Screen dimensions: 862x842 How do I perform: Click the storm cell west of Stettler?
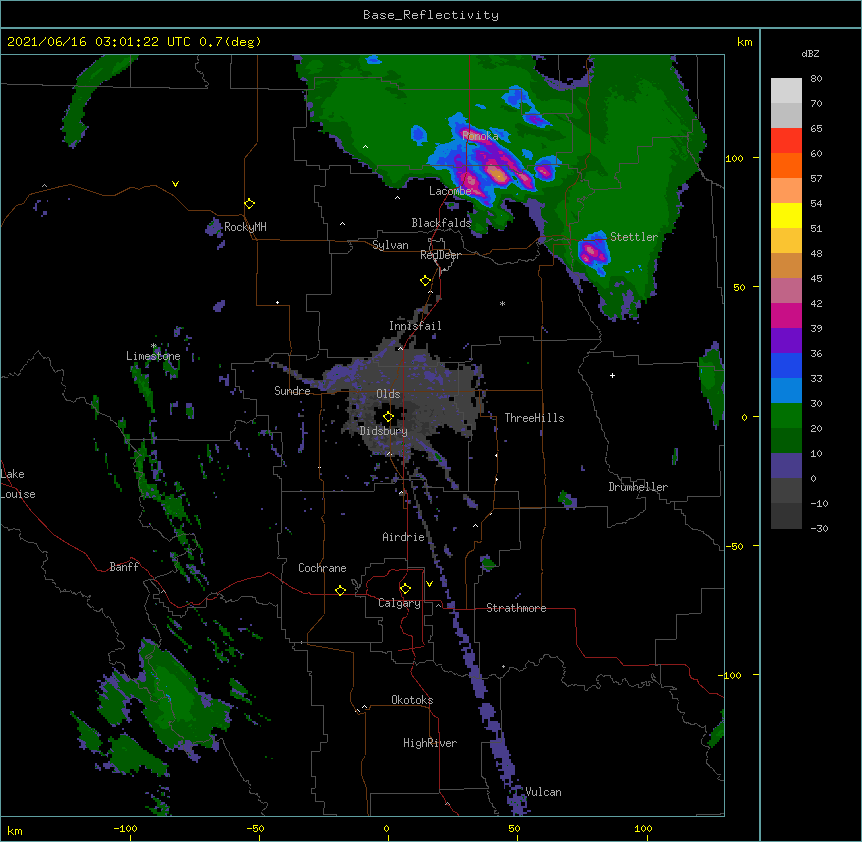pos(593,253)
